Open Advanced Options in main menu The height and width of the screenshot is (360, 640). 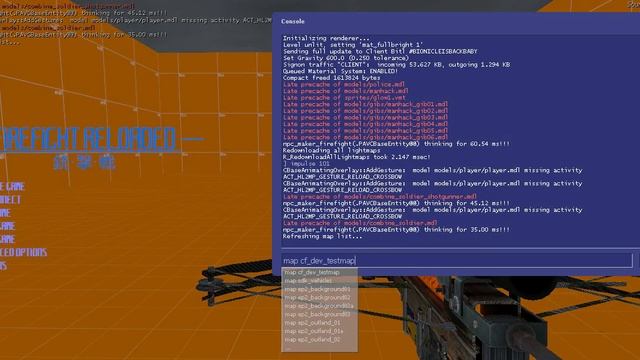pyautogui.click(x=23, y=252)
